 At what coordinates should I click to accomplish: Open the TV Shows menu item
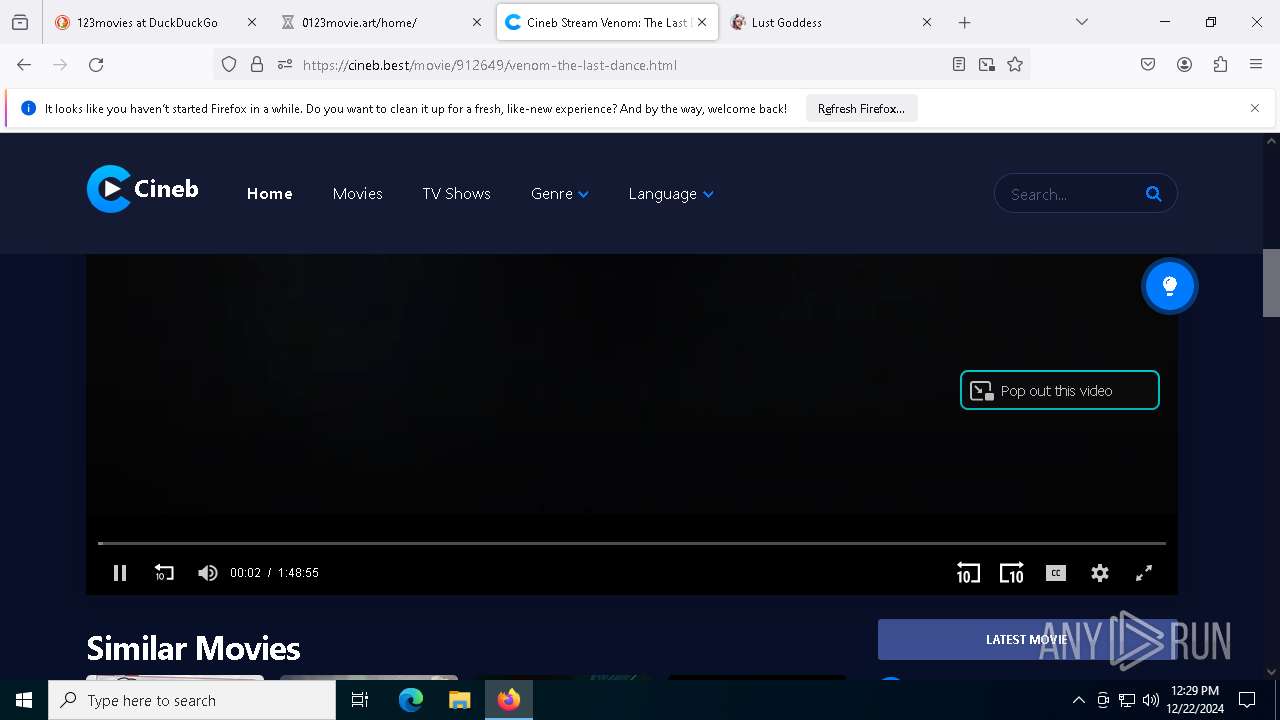click(x=456, y=194)
